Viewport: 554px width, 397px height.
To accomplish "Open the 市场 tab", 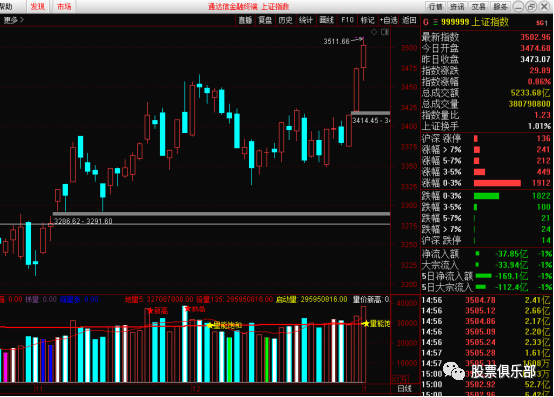I will 64,6.
